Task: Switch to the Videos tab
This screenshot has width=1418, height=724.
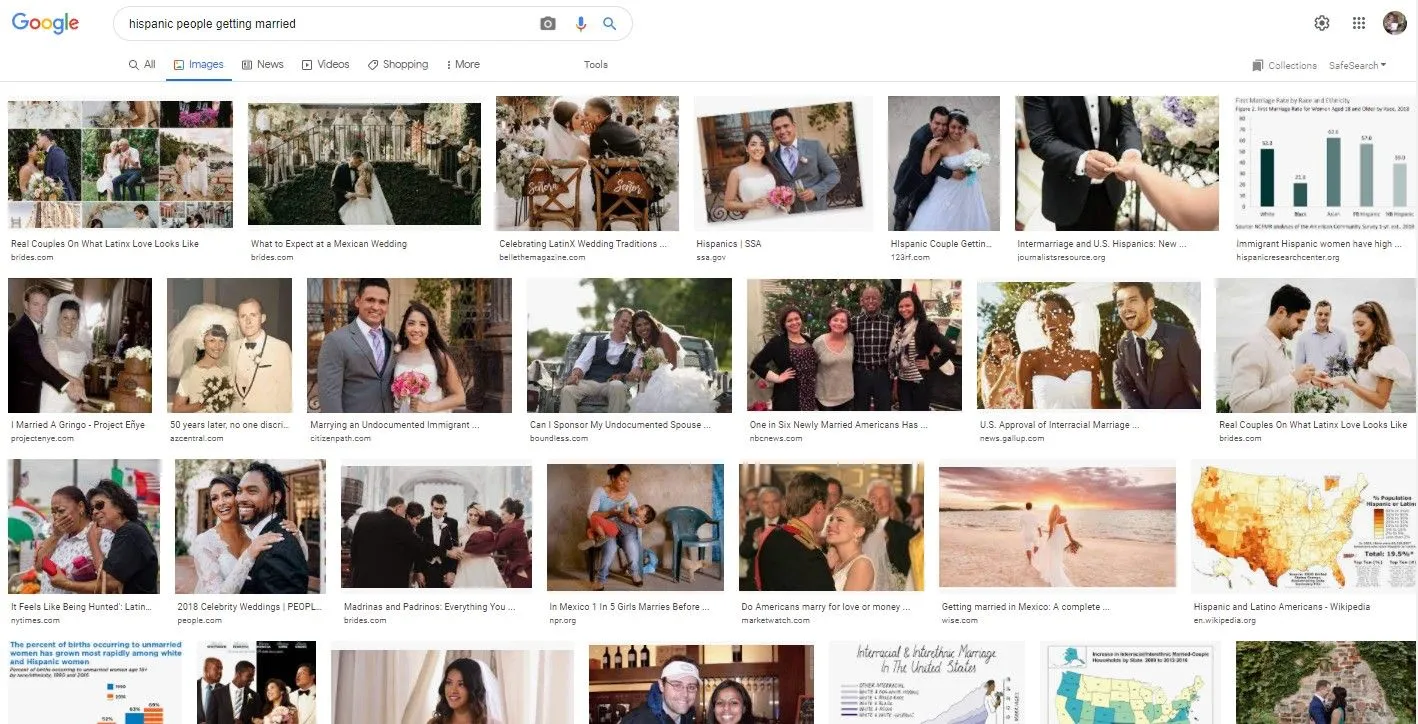Action: click(x=325, y=64)
